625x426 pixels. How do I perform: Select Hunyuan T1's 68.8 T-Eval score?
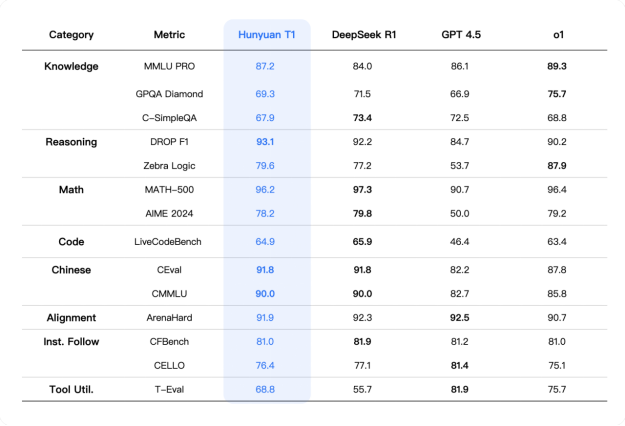point(266,388)
